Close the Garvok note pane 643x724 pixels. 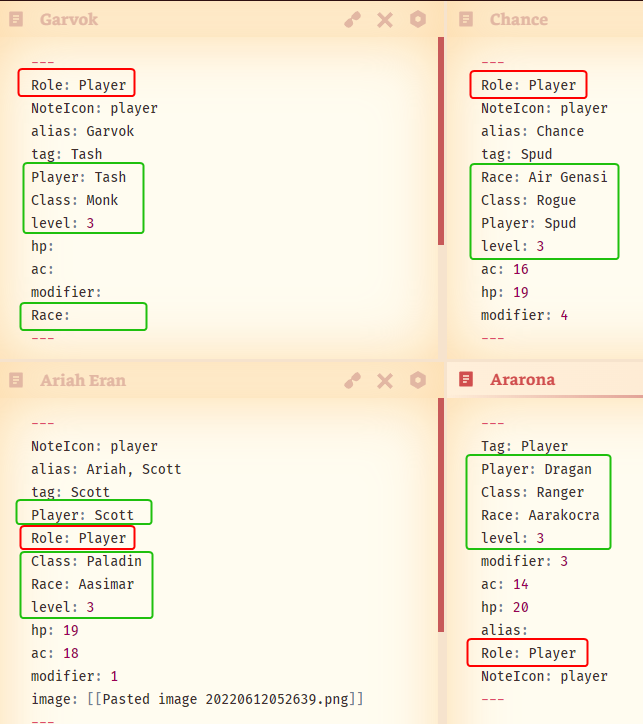385,20
